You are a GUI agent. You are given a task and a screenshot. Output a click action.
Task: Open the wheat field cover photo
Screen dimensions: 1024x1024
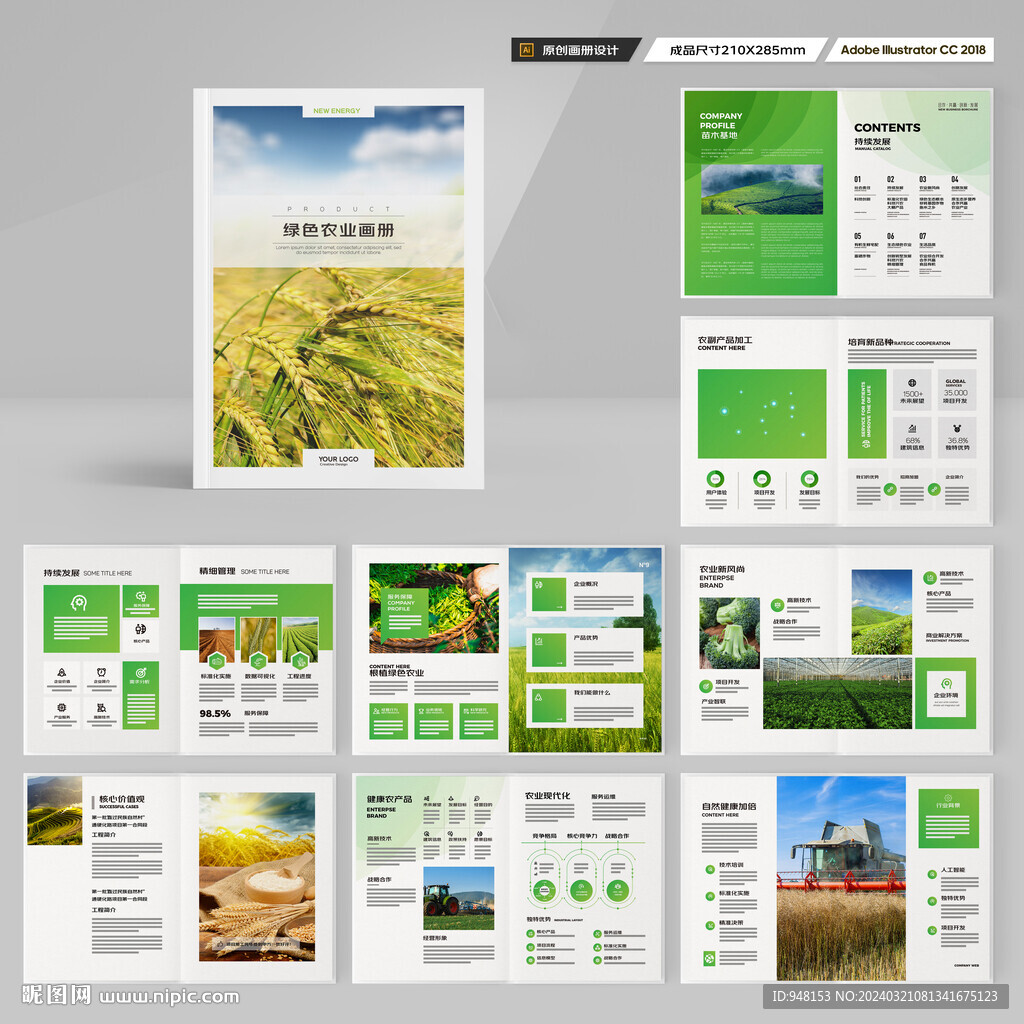(338, 366)
